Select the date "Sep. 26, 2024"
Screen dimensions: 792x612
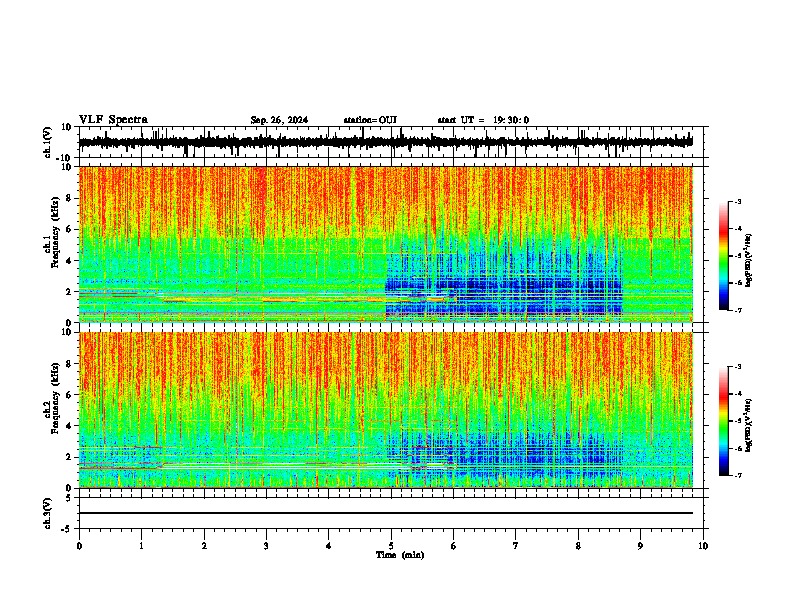coord(279,120)
